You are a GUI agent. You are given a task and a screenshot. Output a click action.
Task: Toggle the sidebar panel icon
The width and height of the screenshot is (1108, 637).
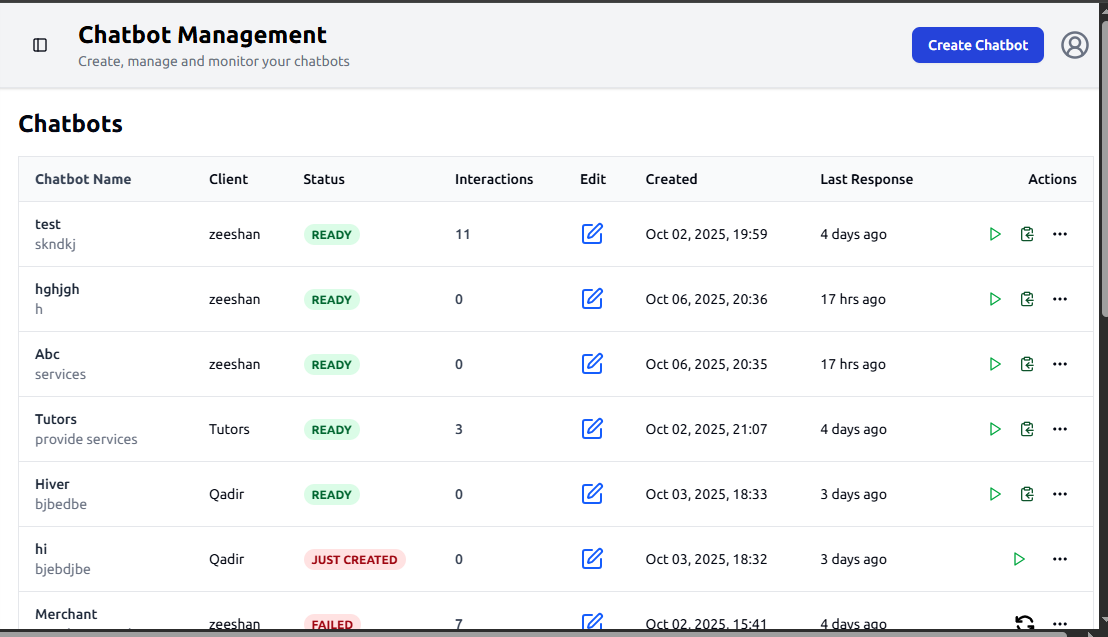(40, 45)
